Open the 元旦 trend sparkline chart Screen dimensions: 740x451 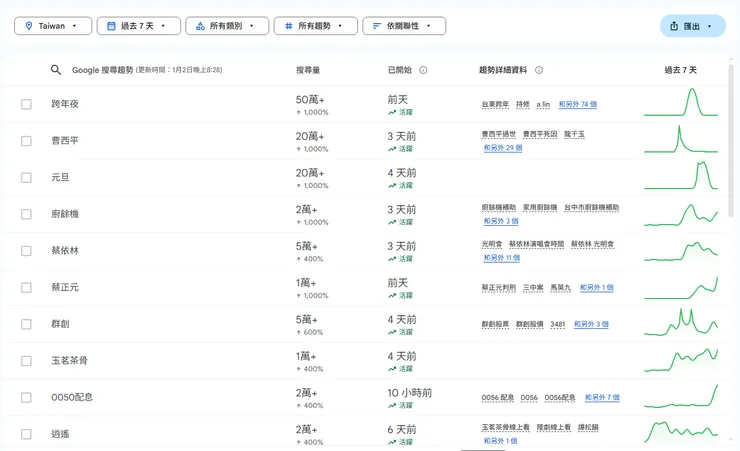click(681, 175)
